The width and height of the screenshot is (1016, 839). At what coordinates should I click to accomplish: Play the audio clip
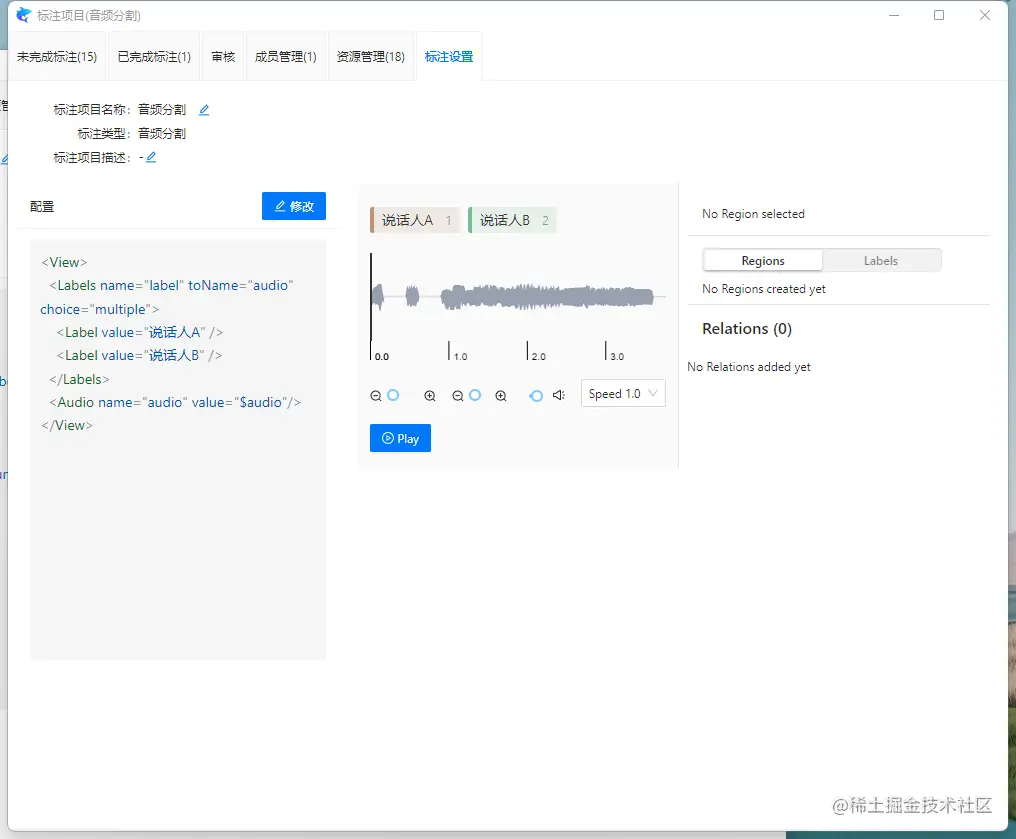(400, 438)
